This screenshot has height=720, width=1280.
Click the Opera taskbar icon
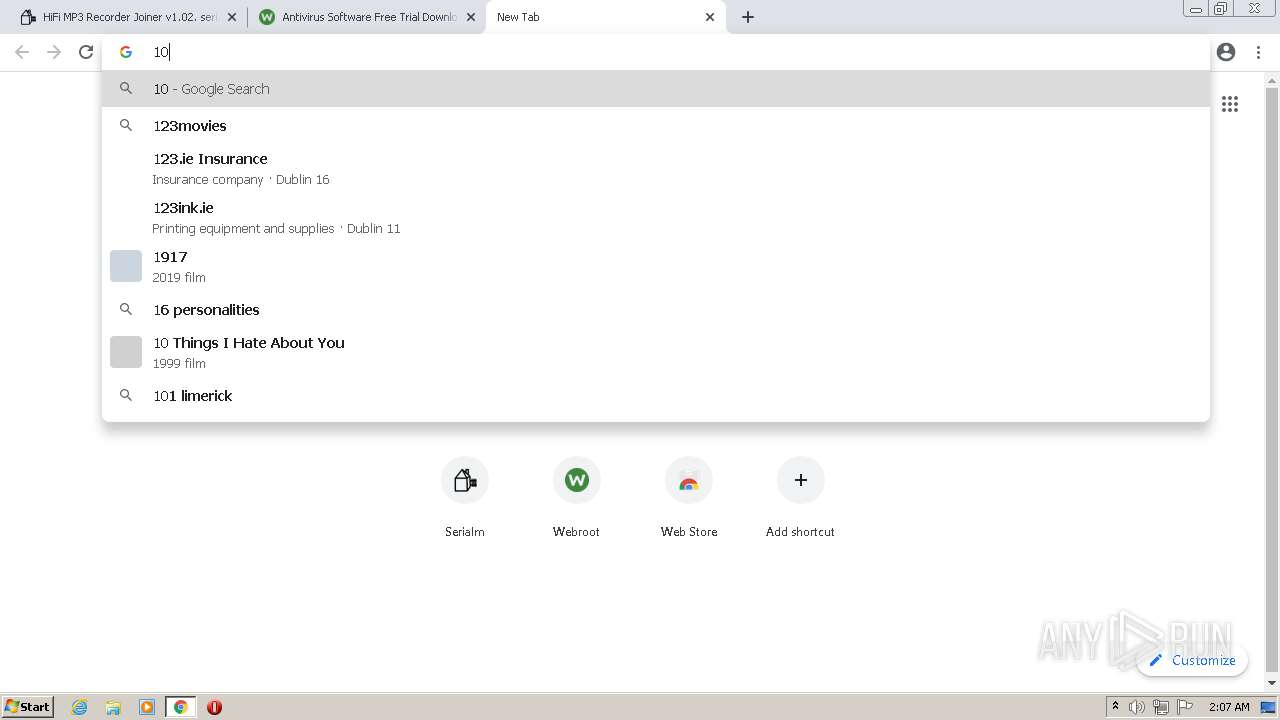214,707
